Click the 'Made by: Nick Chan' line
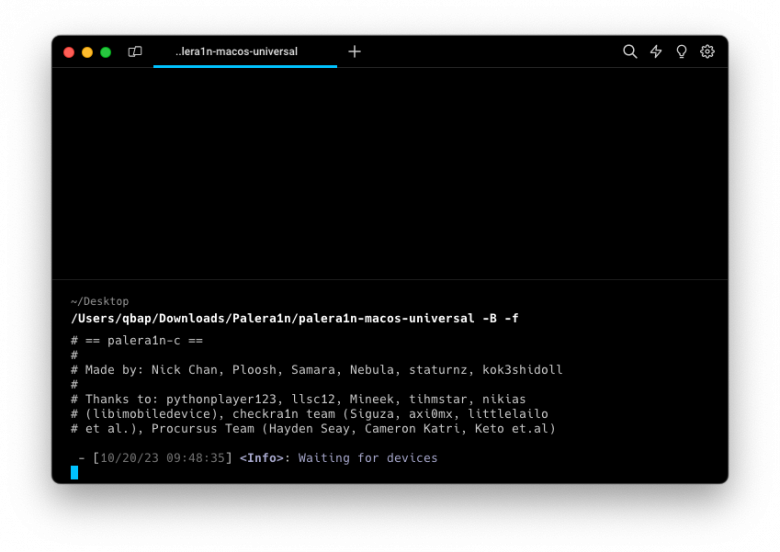This screenshot has width=780, height=552. [316, 370]
